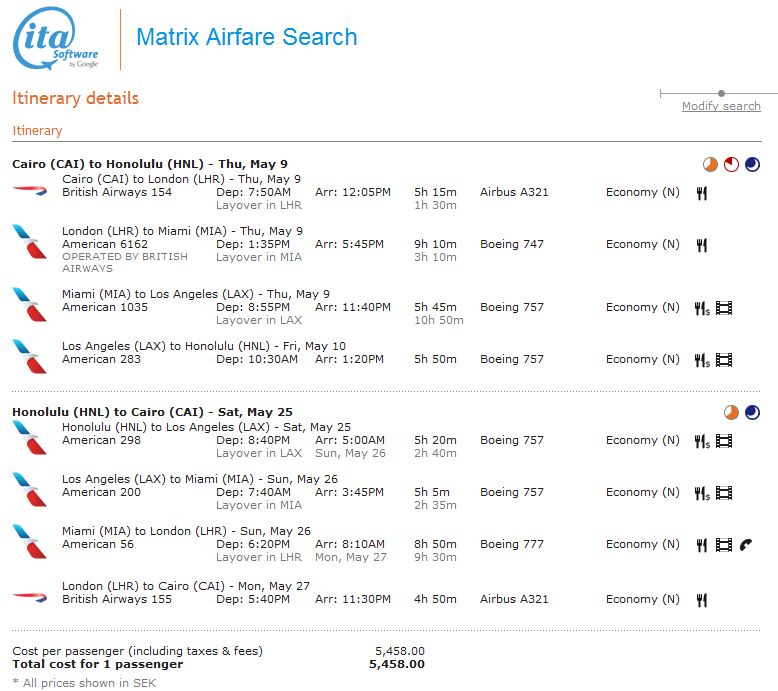Open the Modify search link
This screenshot has width=778, height=691.
click(720, 106)
